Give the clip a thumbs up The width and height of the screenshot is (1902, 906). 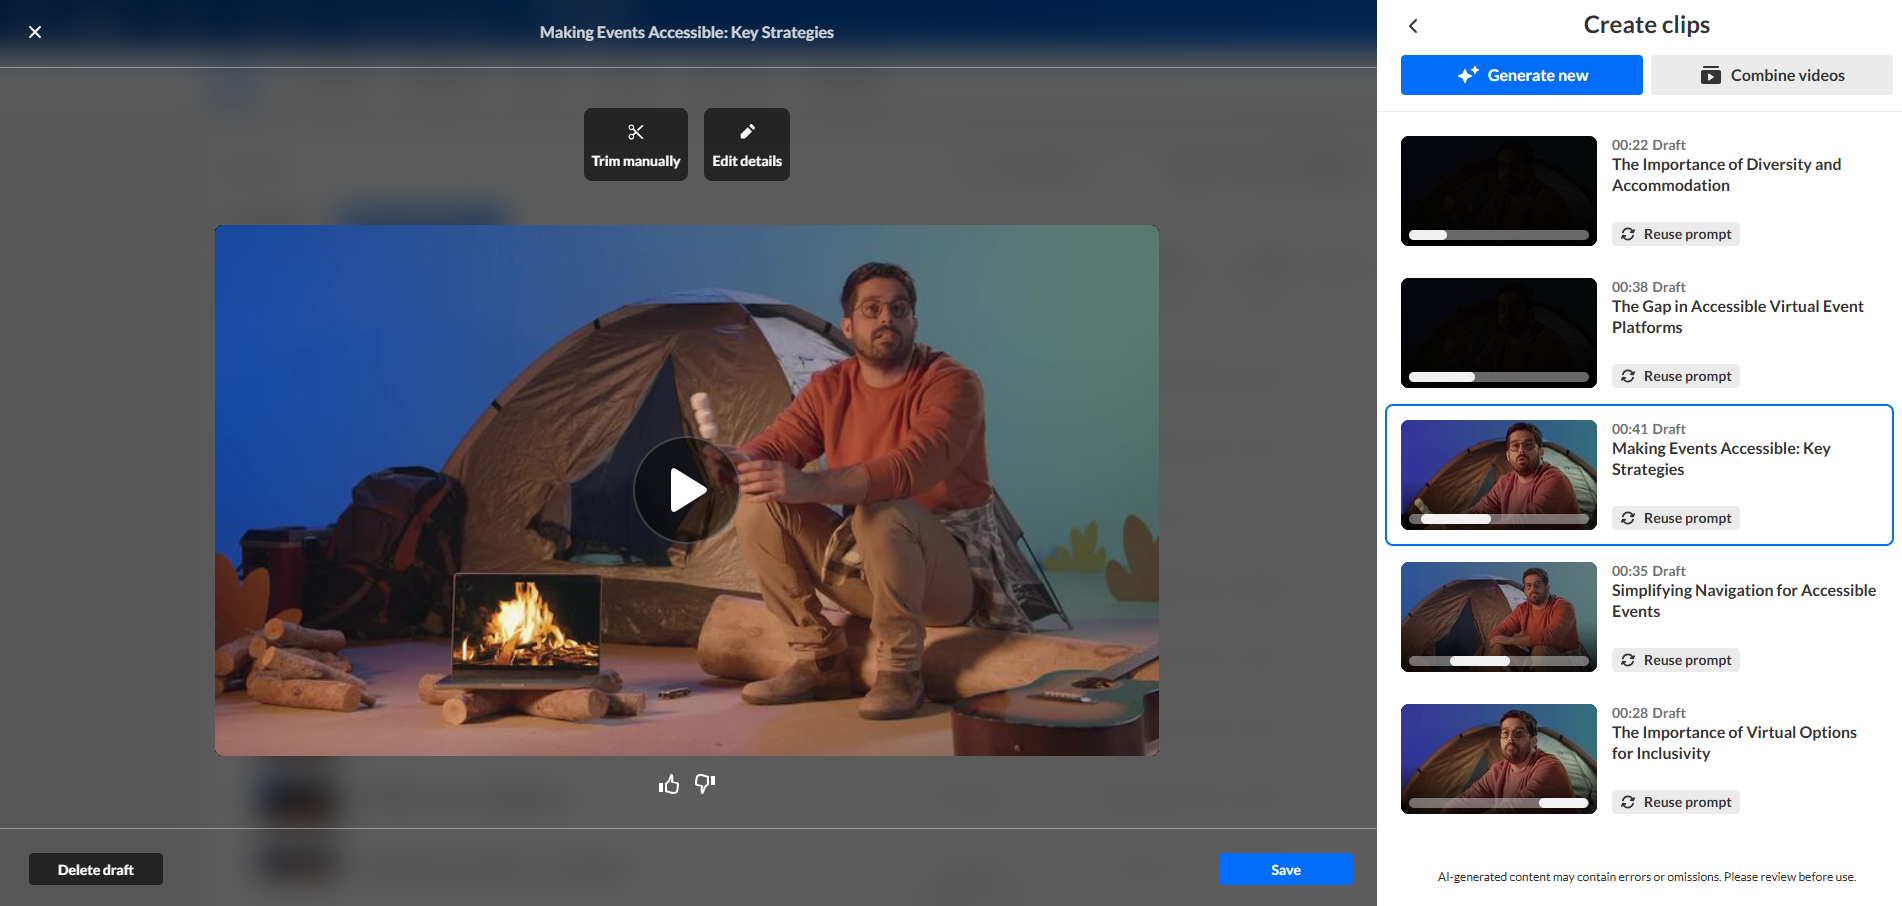669,784
